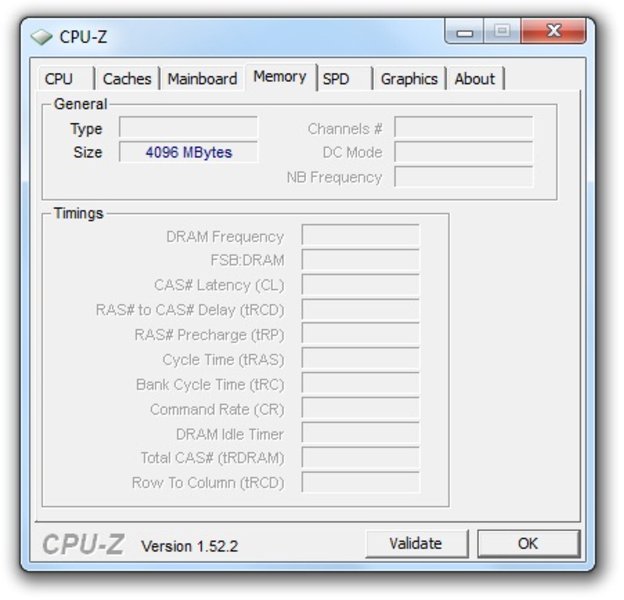Open the Graphics tab
The image size is (624, 600).
[x=409, y=79]
